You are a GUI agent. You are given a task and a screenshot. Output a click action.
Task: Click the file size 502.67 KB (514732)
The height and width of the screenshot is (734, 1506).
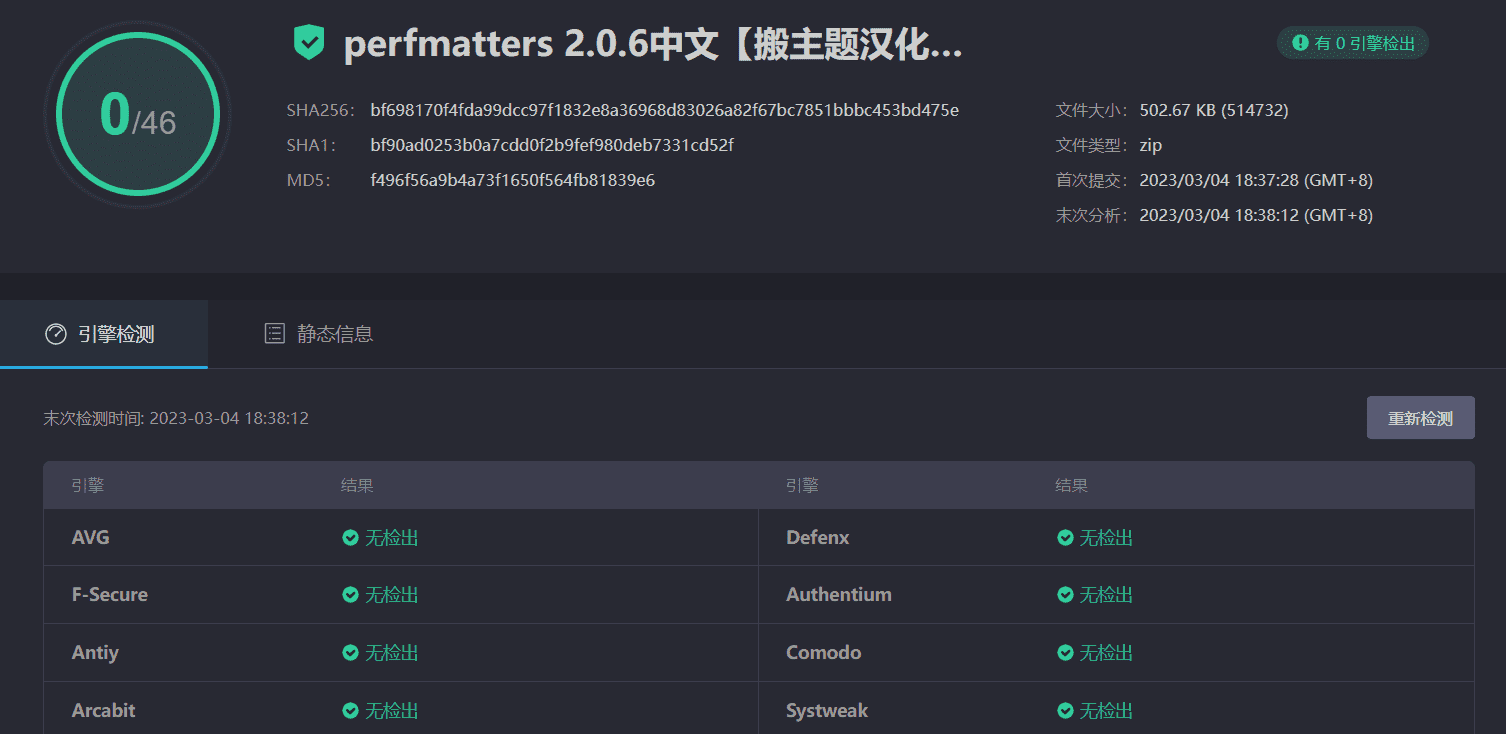[1214, 110]
